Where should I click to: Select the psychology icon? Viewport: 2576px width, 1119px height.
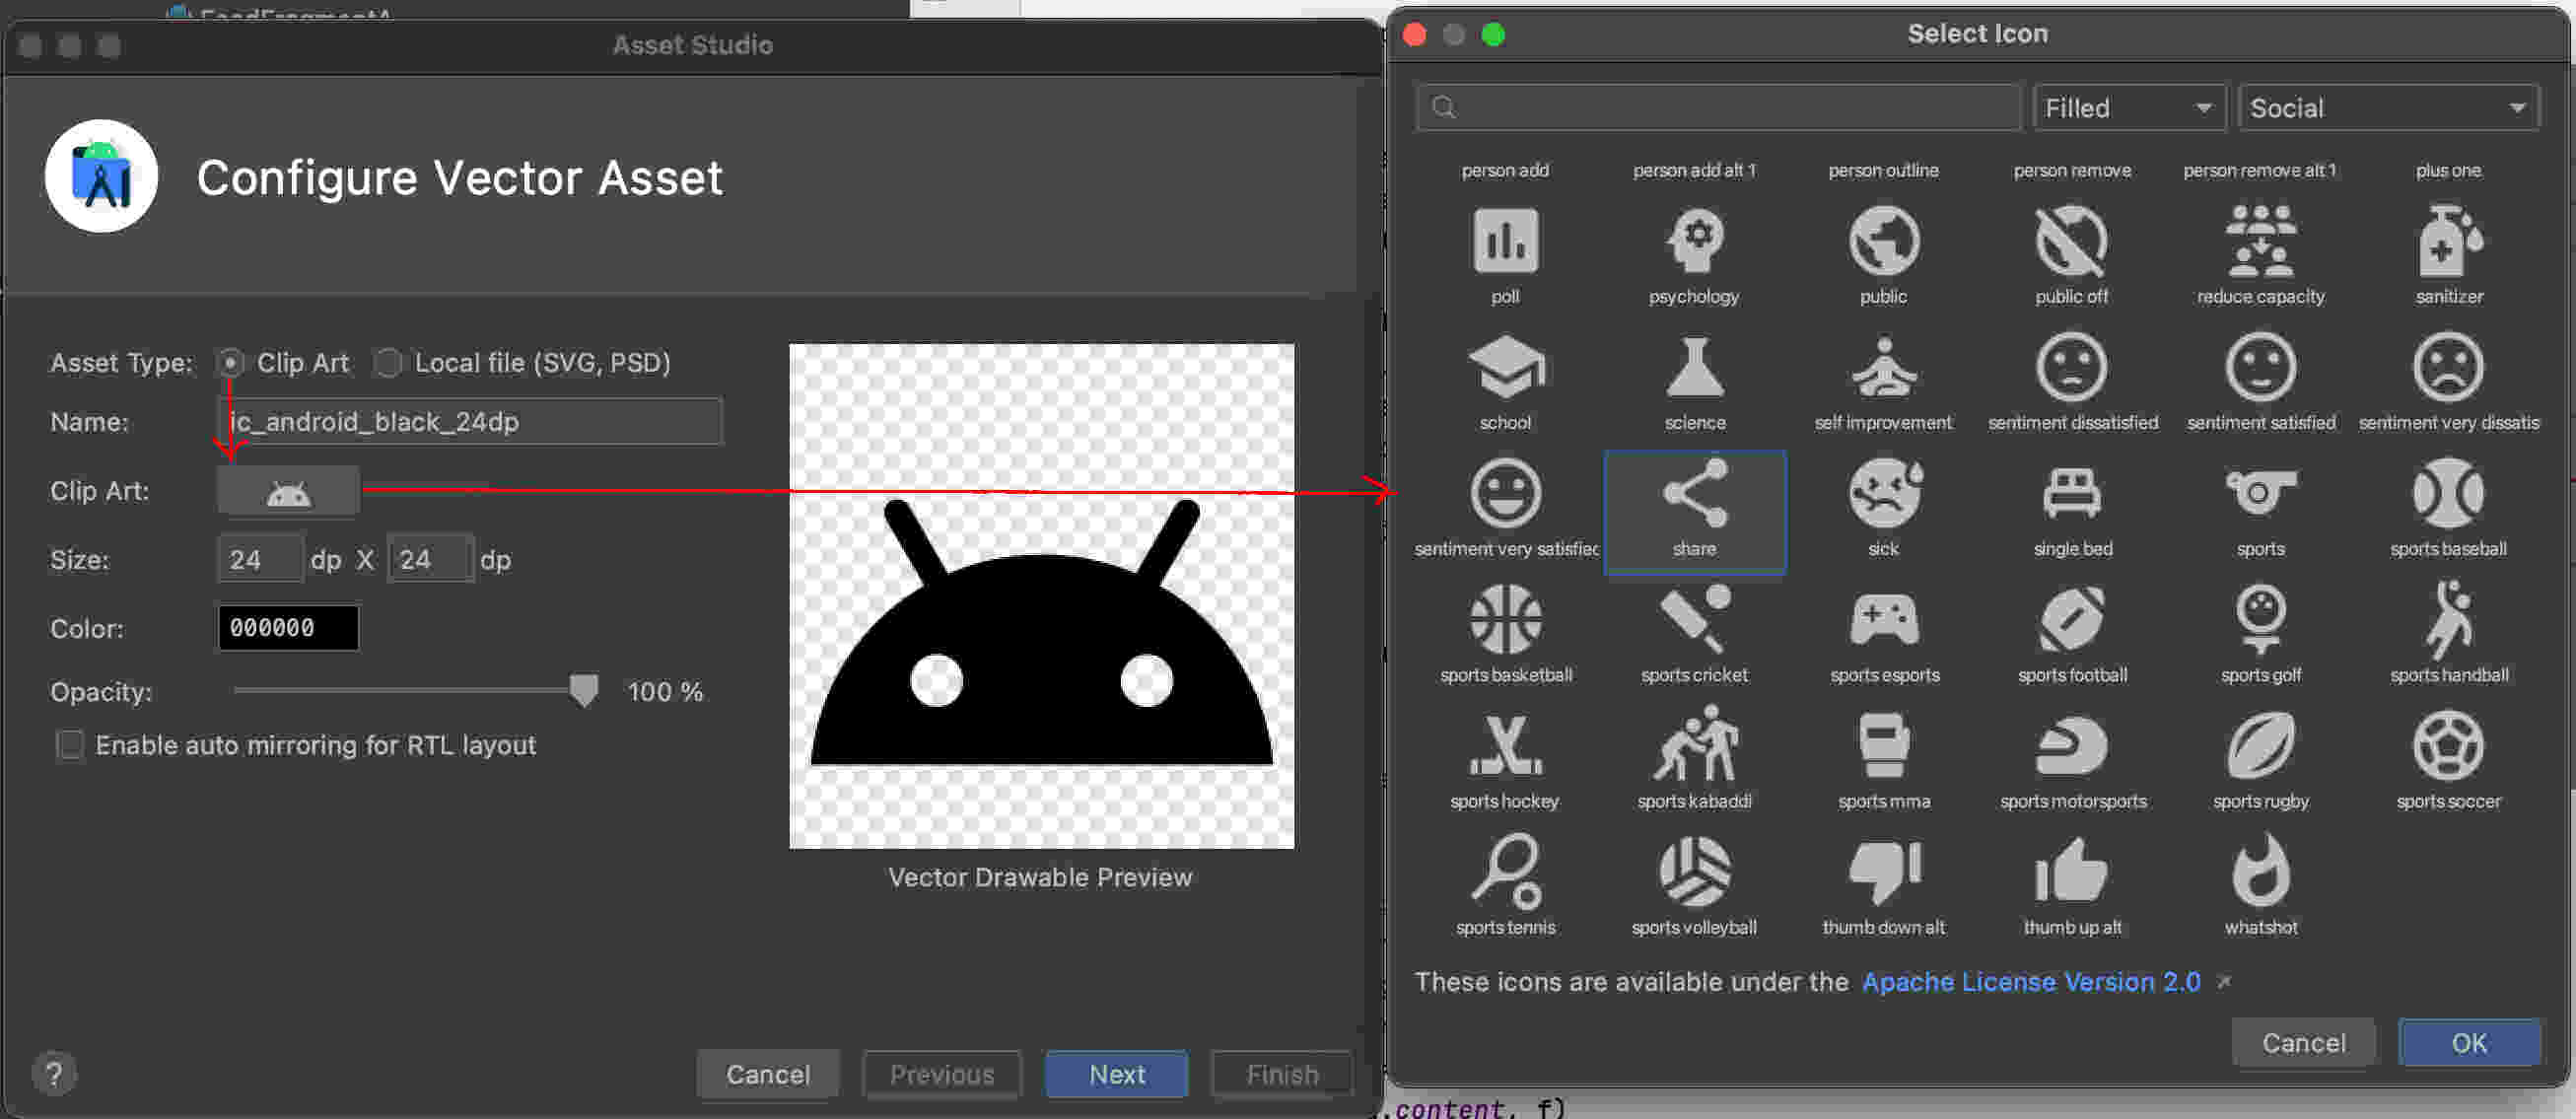click(1694, 240)
